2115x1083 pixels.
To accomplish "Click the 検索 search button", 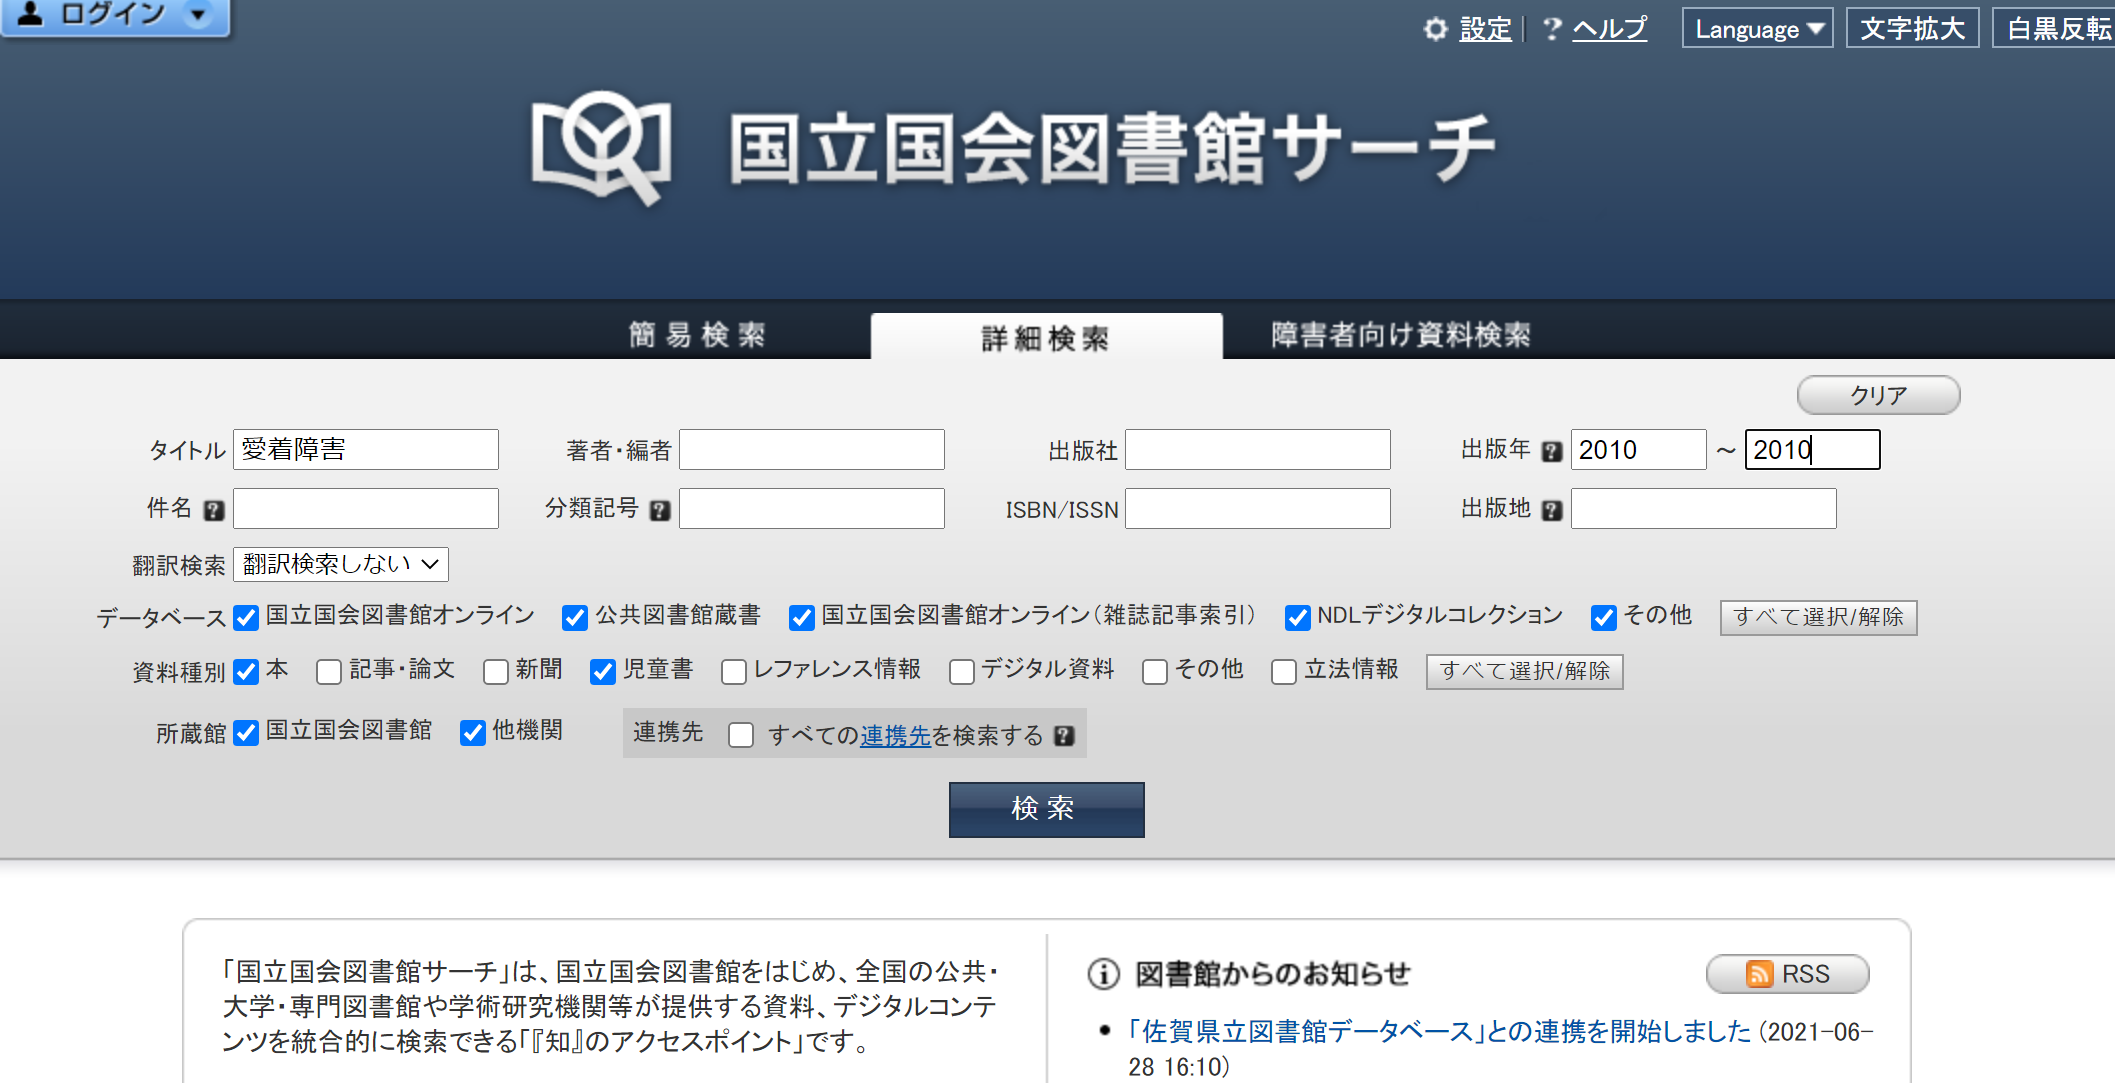I will pyautogui.click(x=1046, y=809).
